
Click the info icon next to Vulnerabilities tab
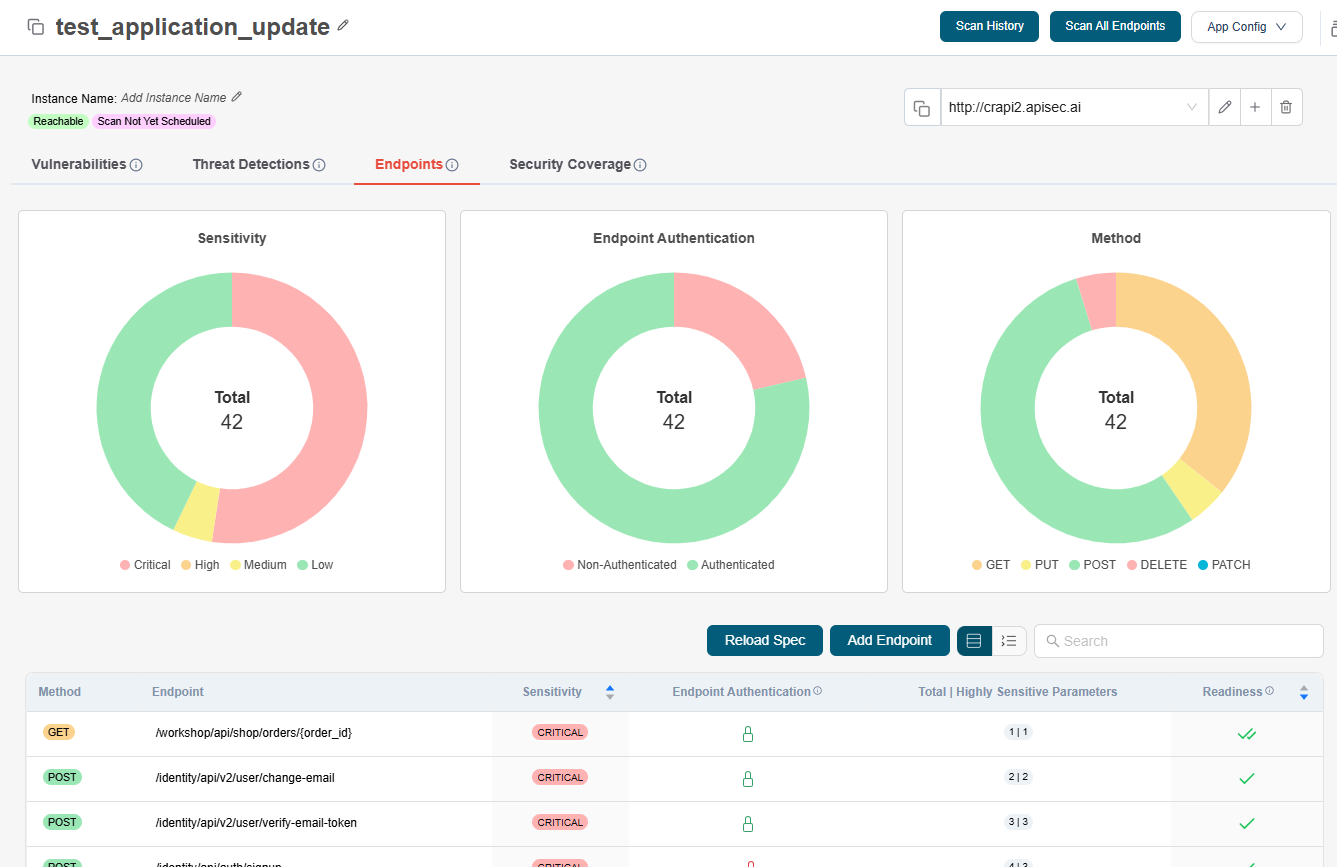137,165
